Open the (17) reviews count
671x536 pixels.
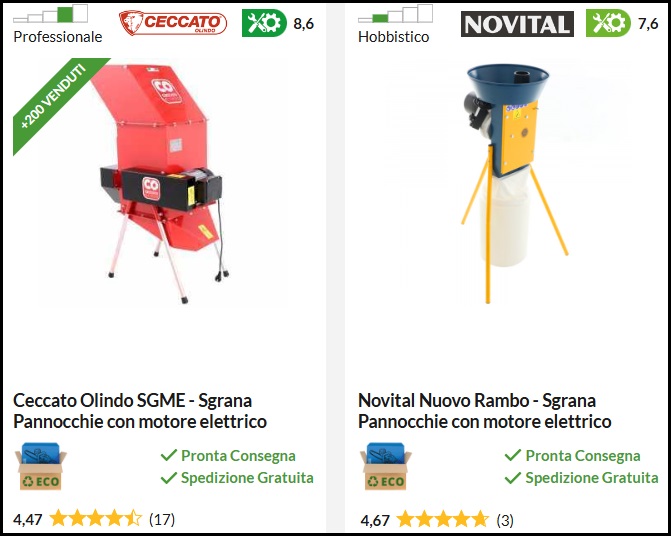[x=162, y=519]
